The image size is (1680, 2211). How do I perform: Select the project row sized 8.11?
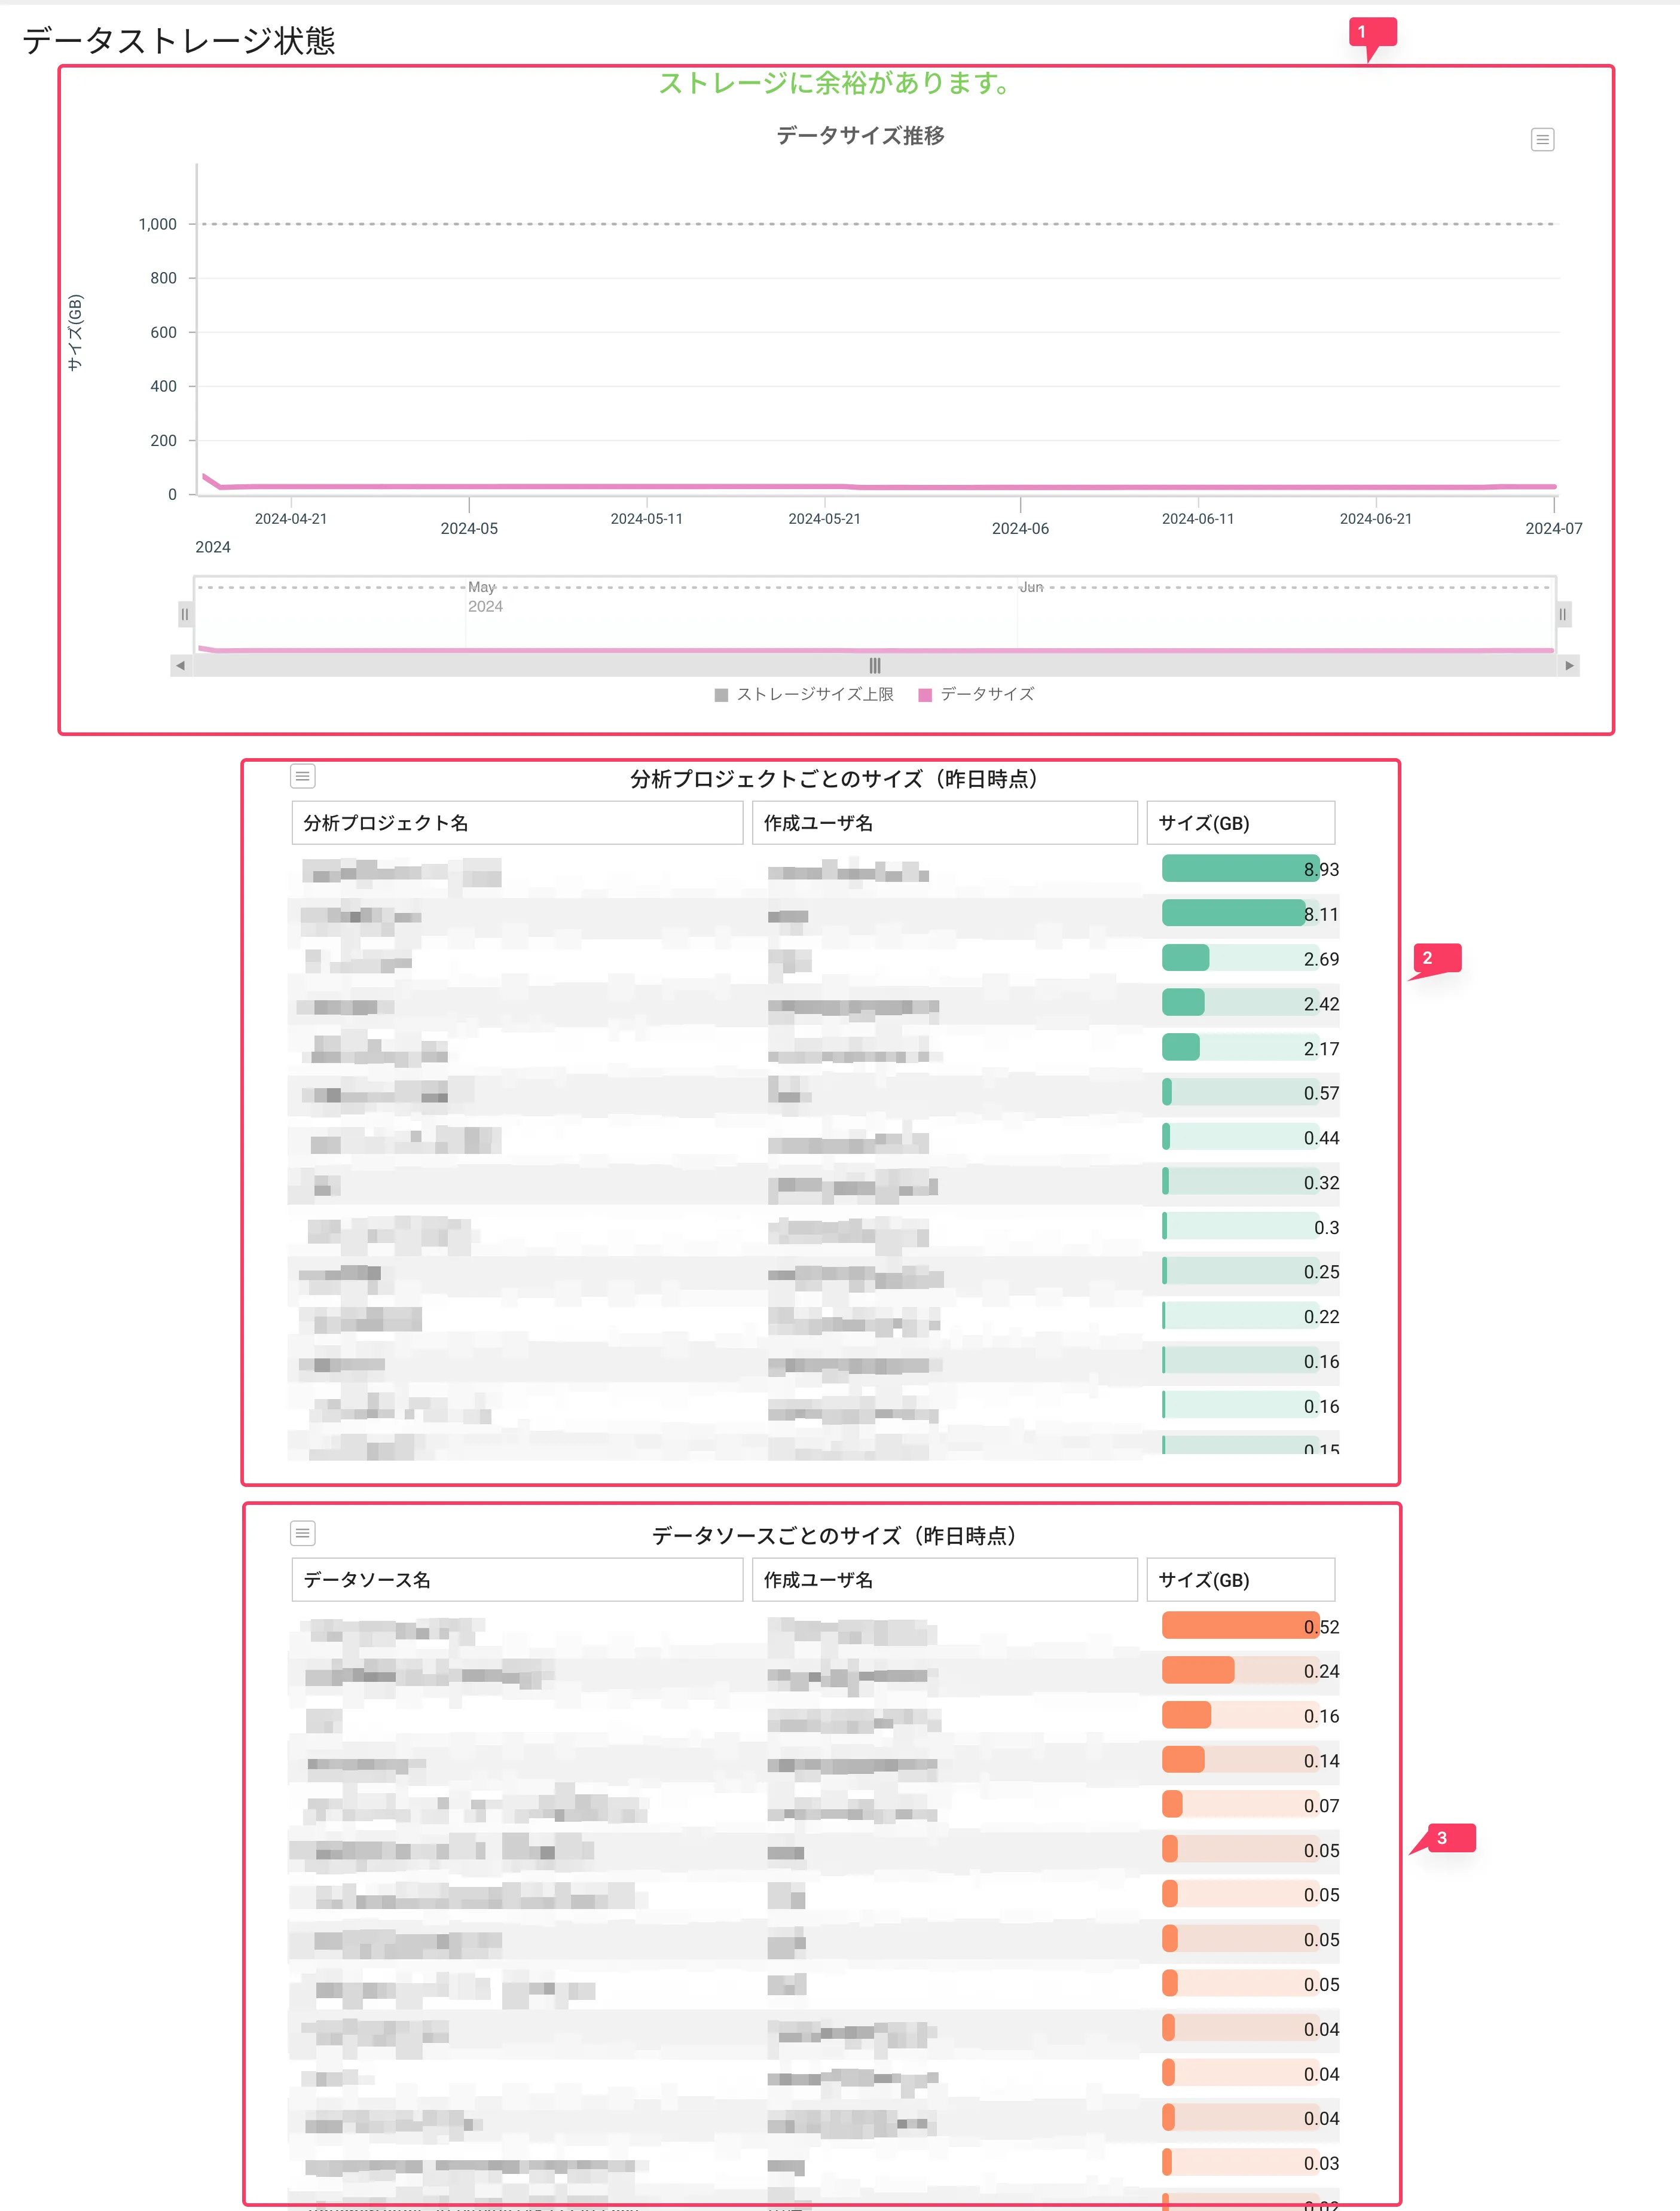(814, 915)
